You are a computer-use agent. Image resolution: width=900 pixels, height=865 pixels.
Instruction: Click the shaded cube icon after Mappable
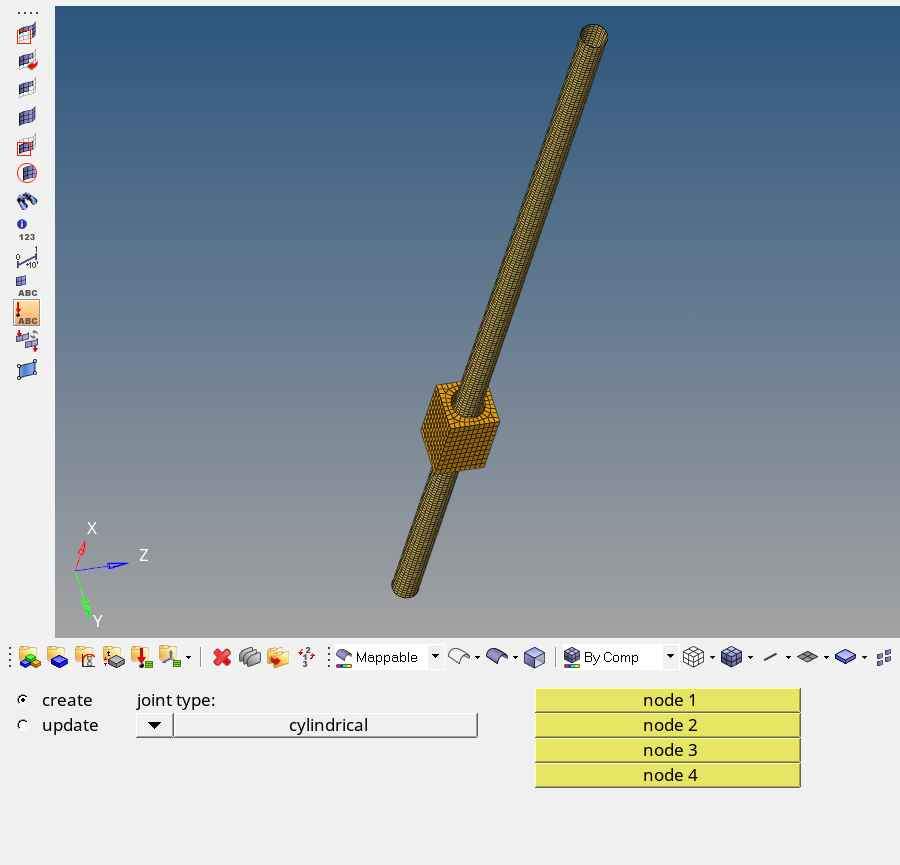click(x=535, y=657)
